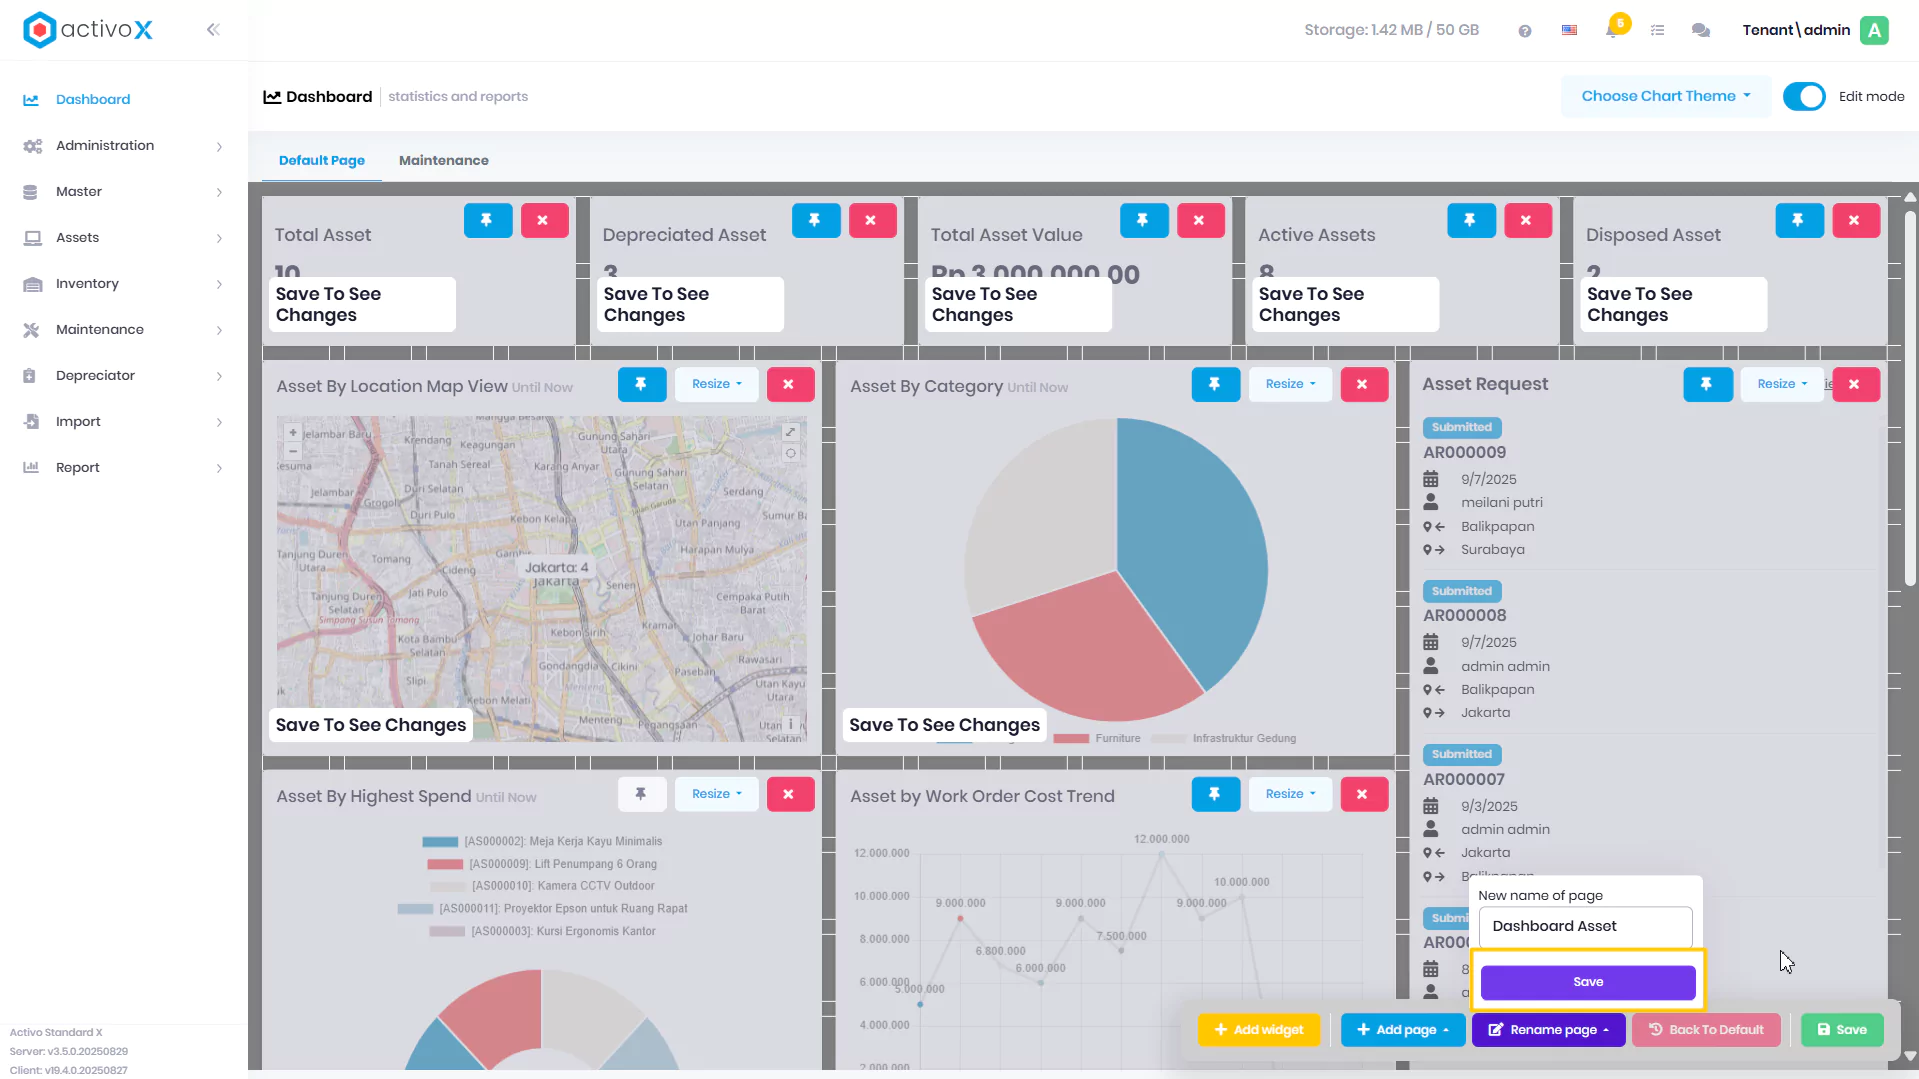This screenshot has width=1919, height=1079.
Task: Click the Rename page button
Action: click(x=1549, y=1030)
